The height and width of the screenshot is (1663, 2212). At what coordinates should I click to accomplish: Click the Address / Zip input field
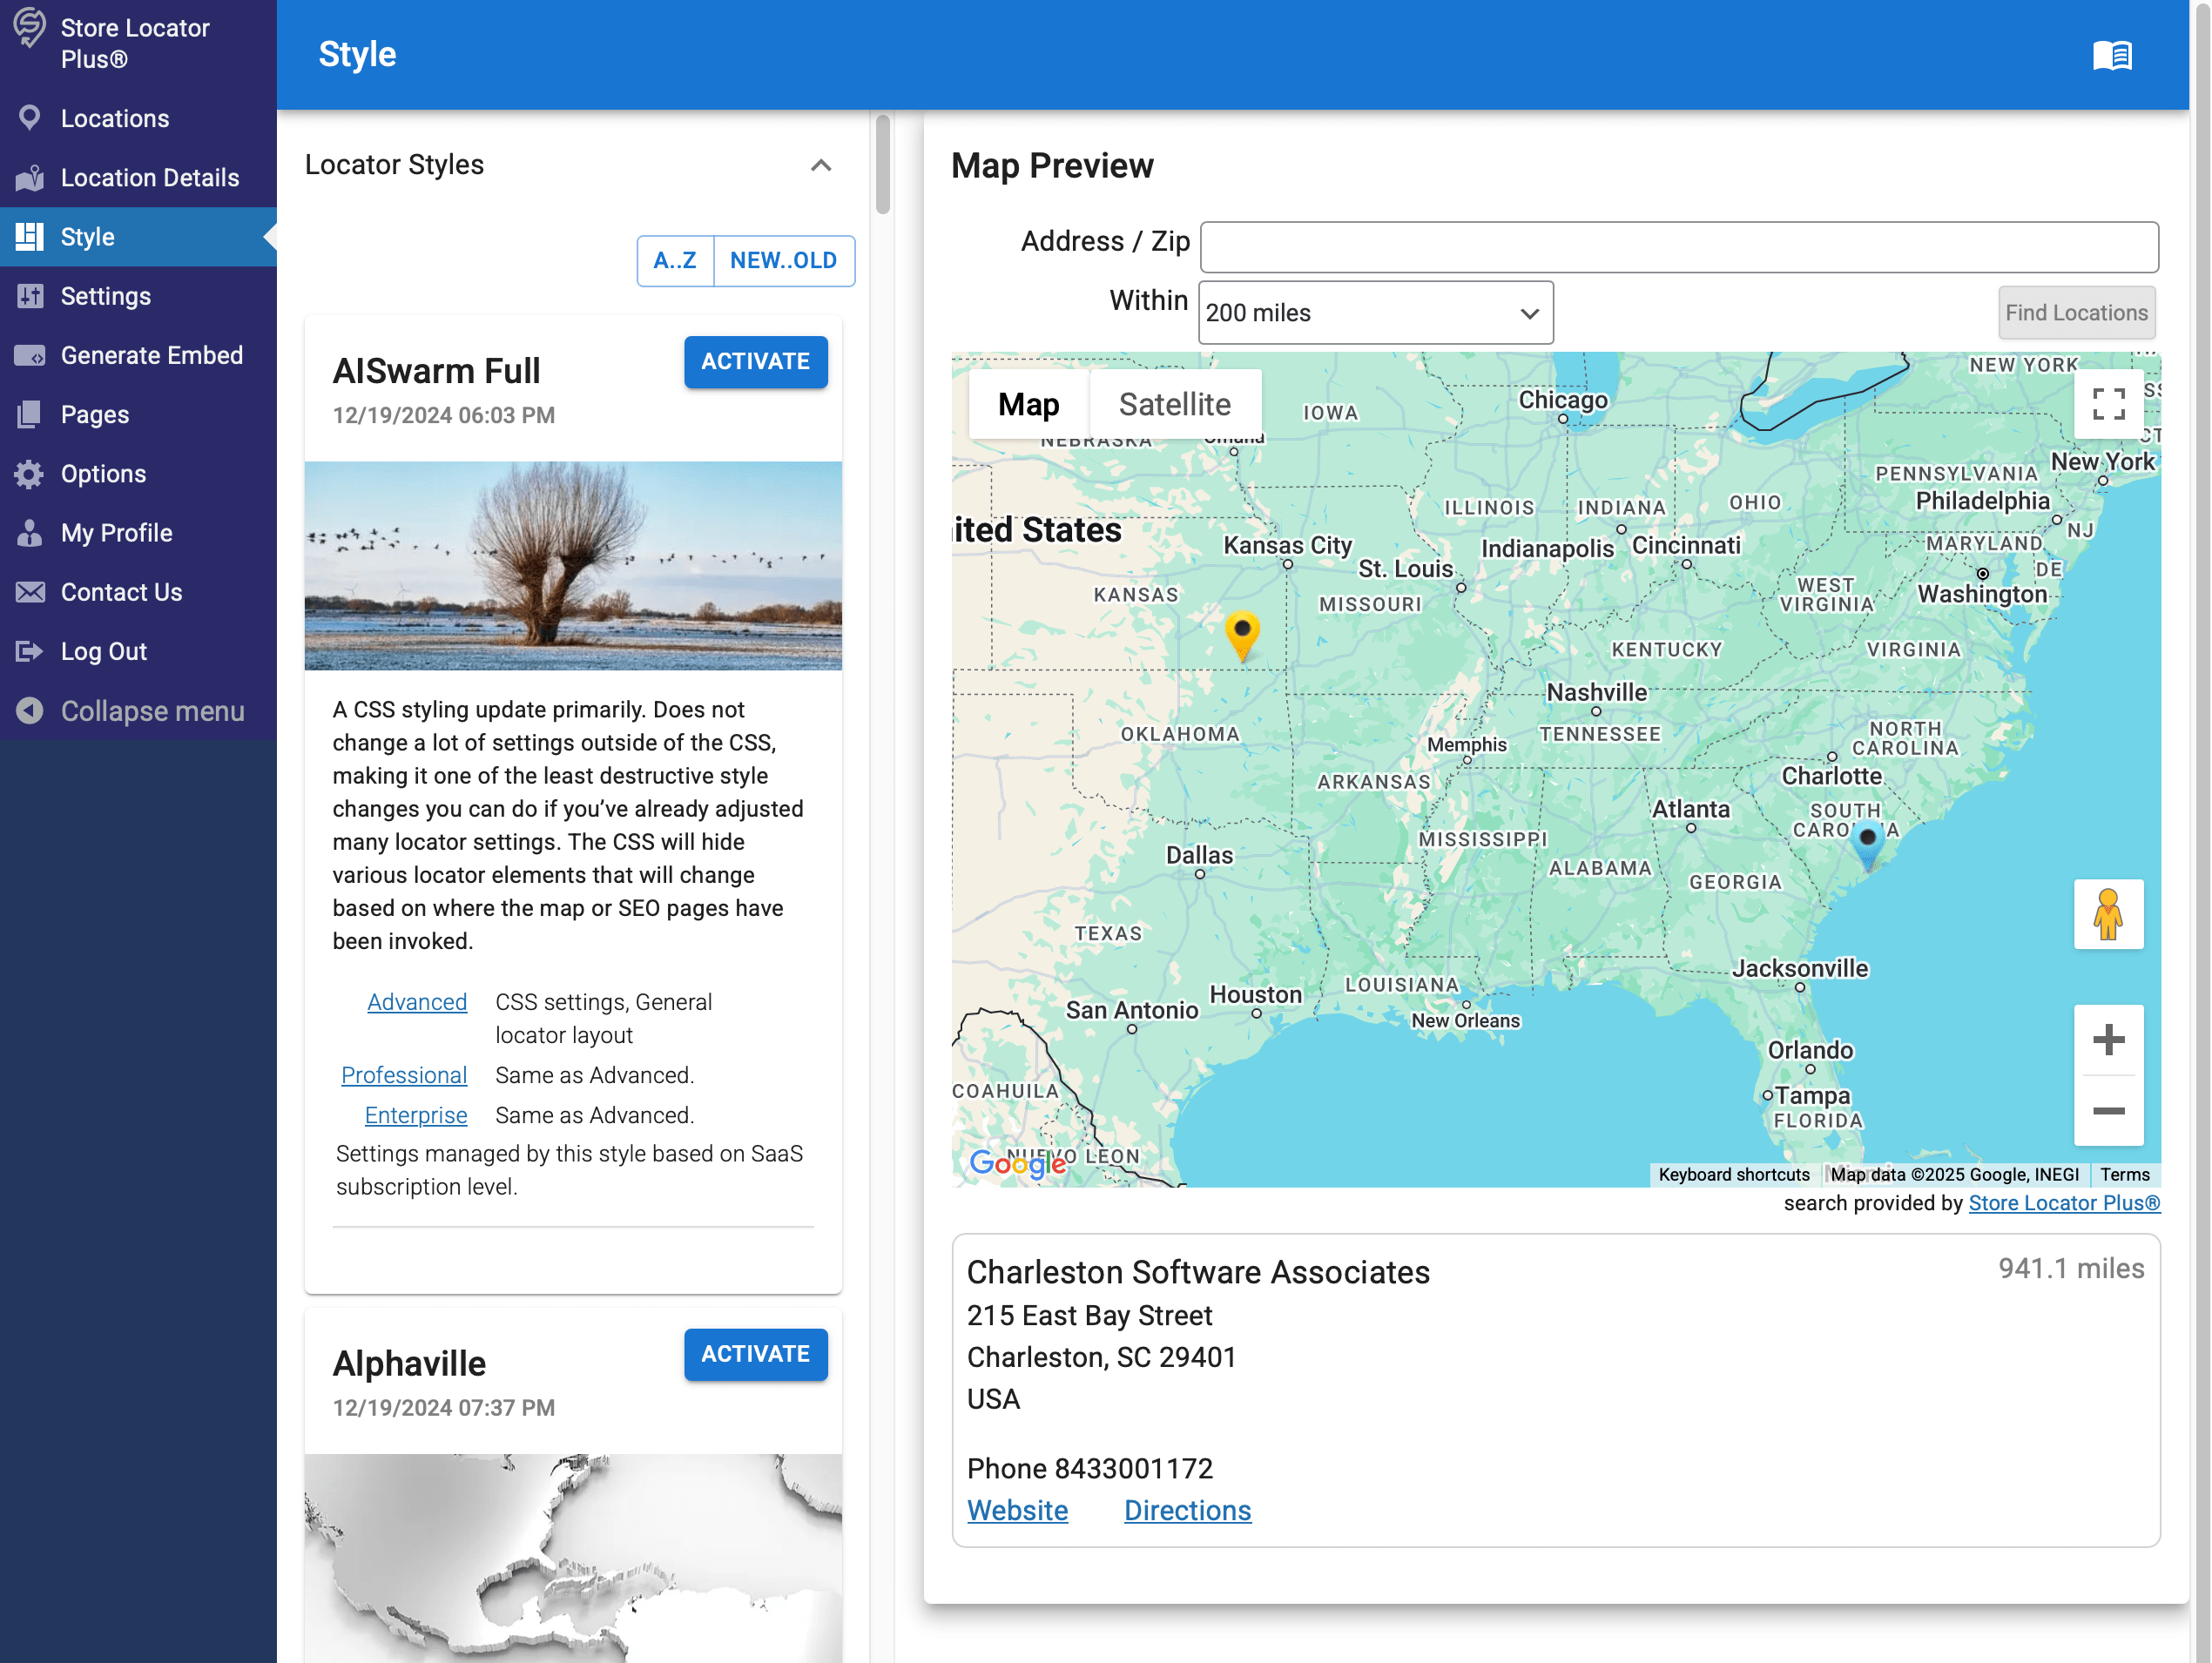(x=1678, y=247)
